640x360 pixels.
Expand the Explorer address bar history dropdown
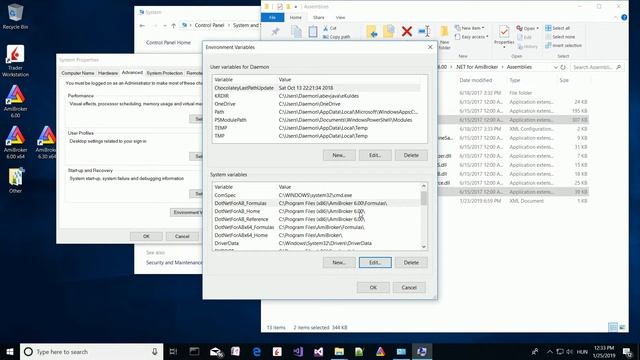(556, 67)
